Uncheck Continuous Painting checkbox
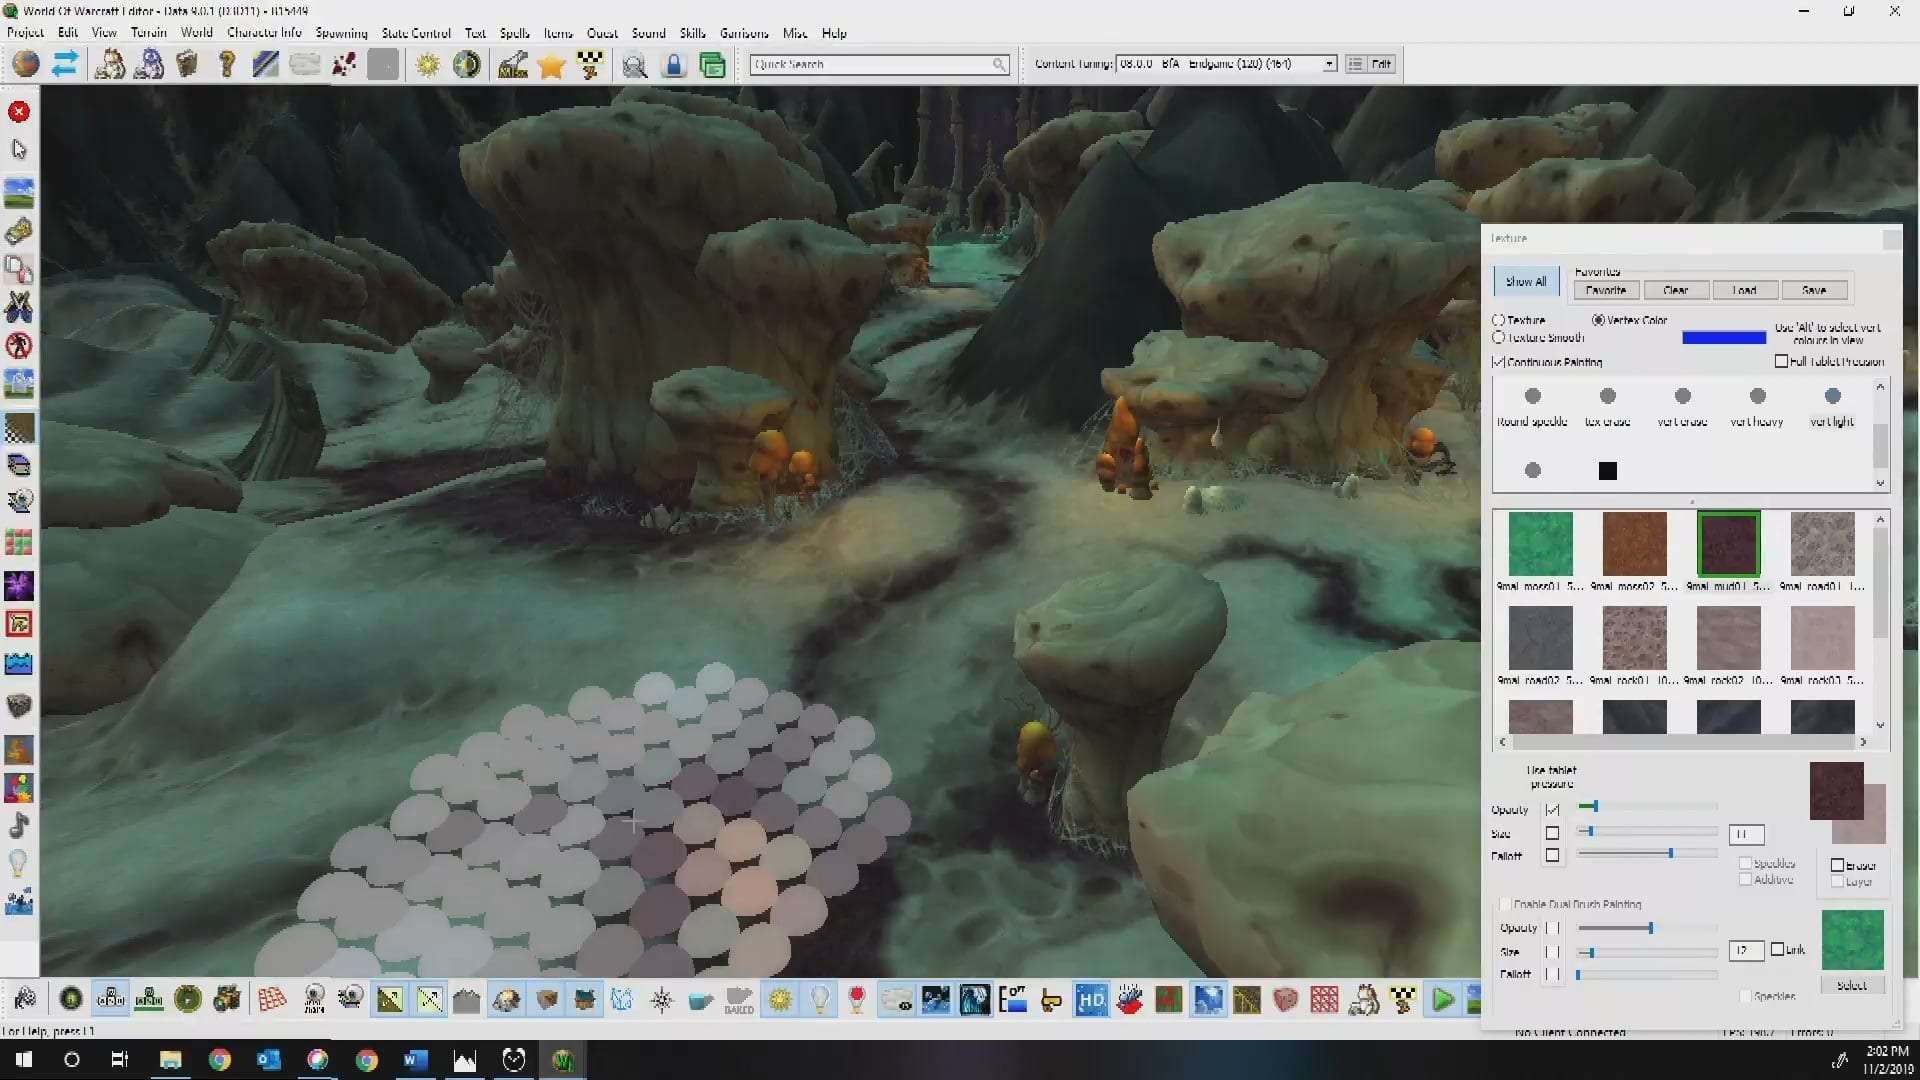 tap(1498, 362)
